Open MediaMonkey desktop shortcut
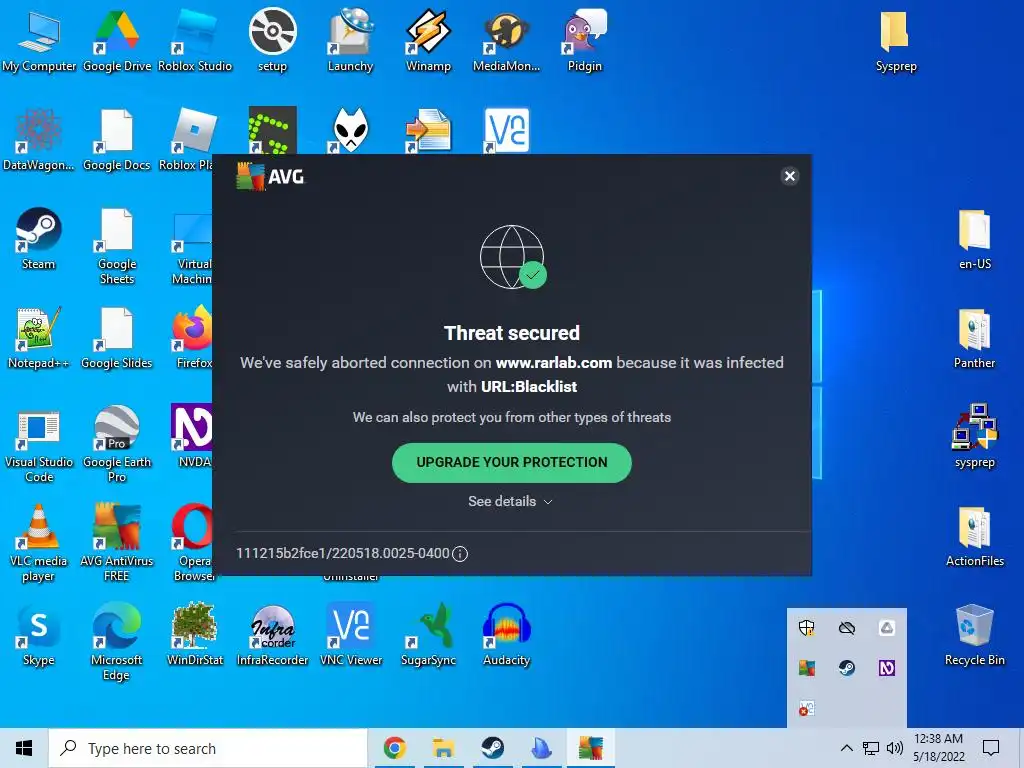This screenshot has width=1024, height=768. 506,41
